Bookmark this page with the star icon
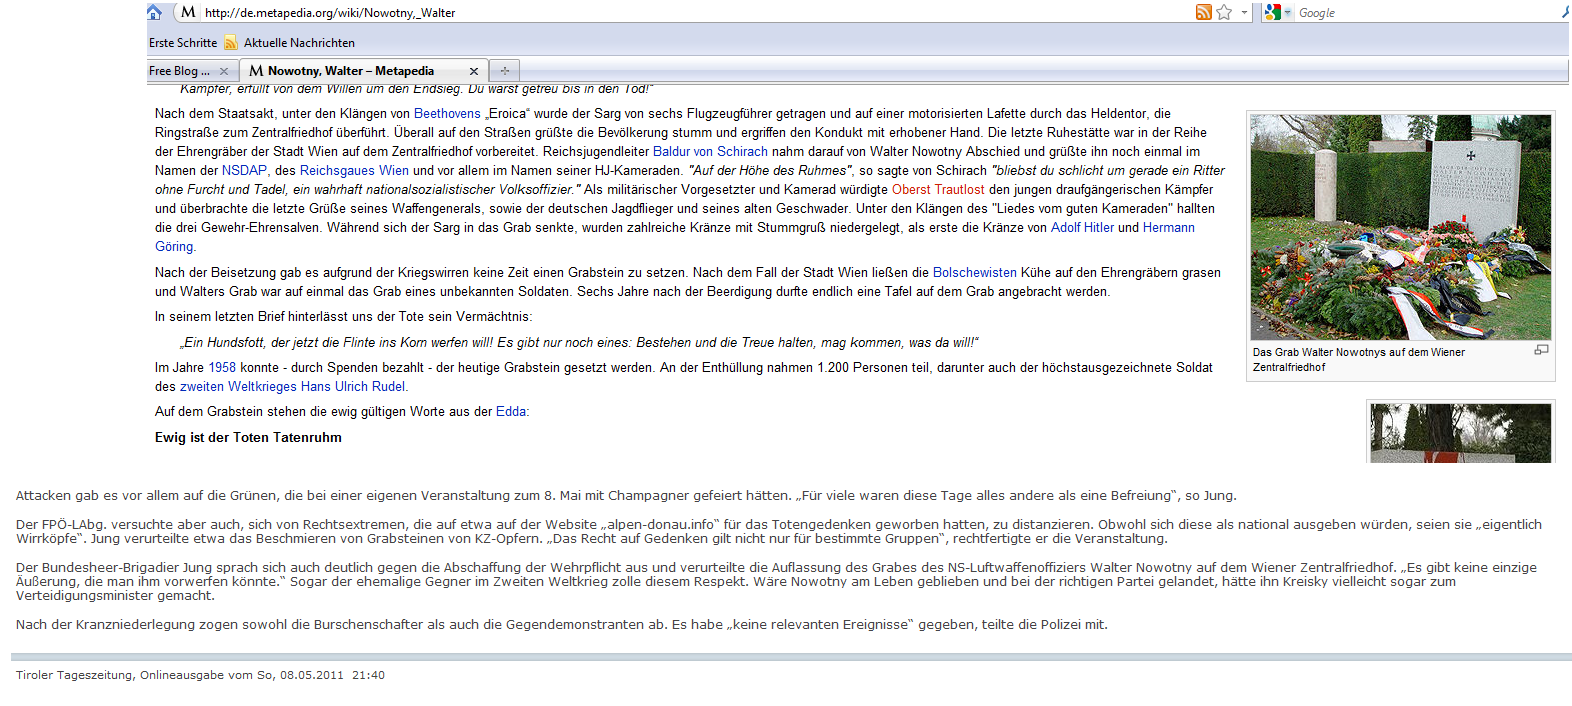 pyautogui.click(x=1224, y=12)
